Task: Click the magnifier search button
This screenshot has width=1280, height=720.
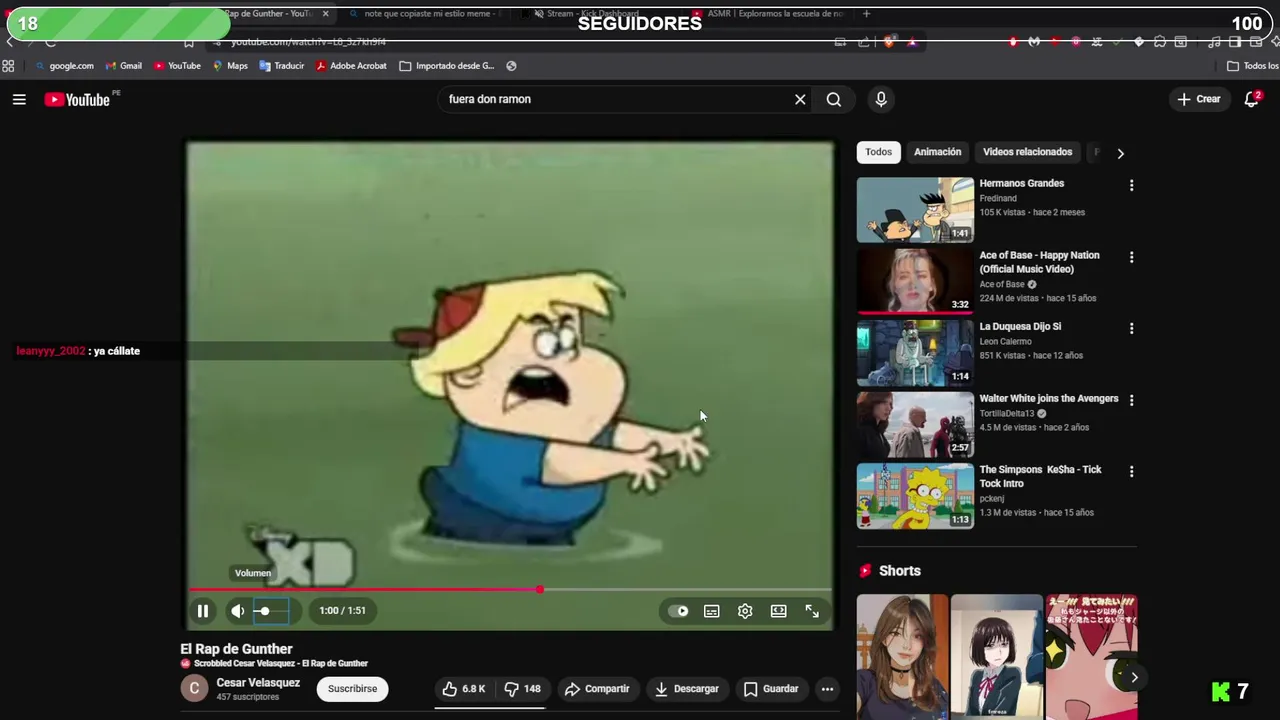Action: (834, 99)
